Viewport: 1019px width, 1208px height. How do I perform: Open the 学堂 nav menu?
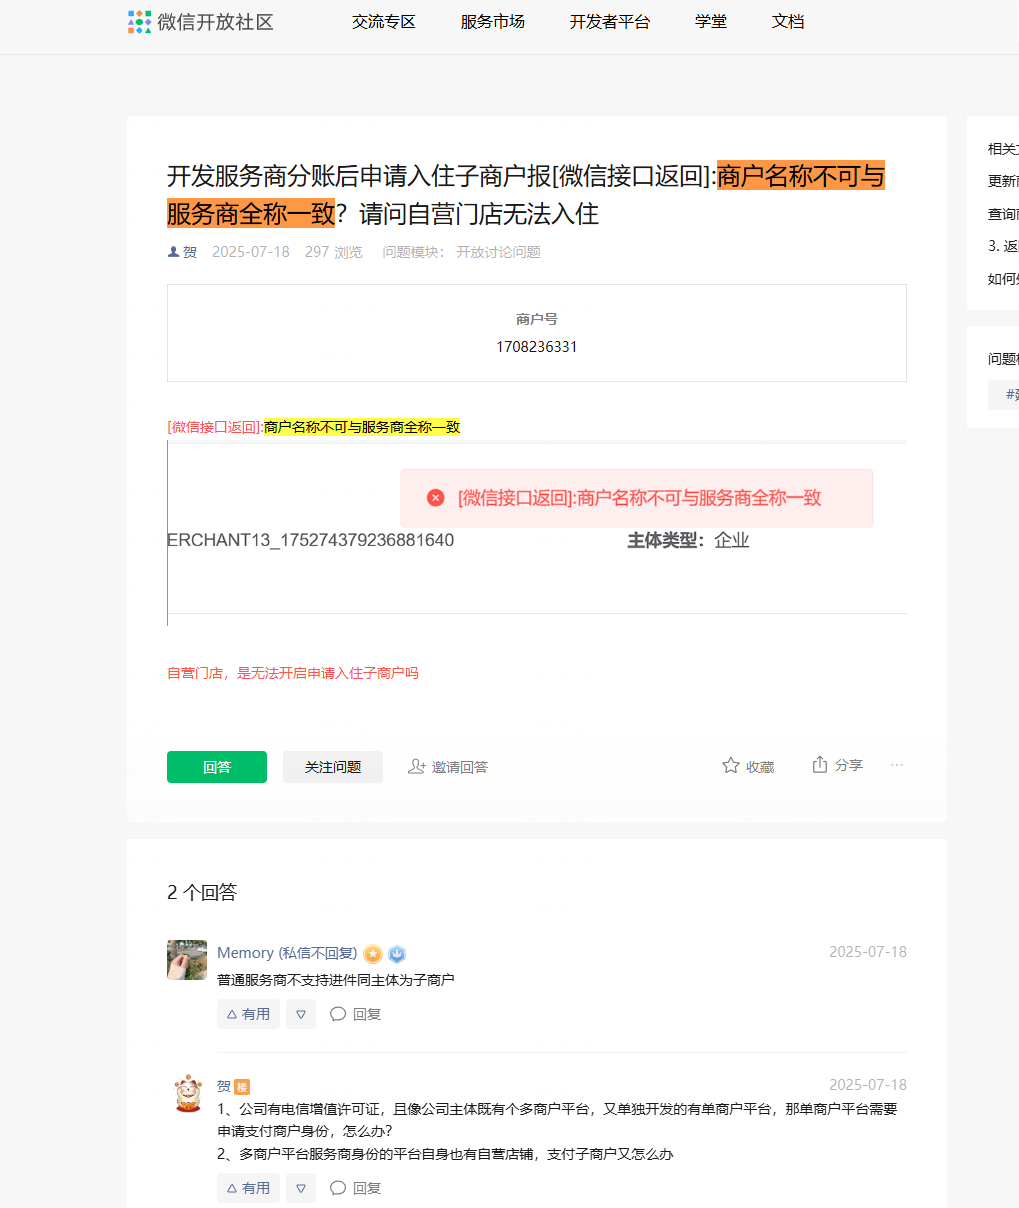point(711,22)
